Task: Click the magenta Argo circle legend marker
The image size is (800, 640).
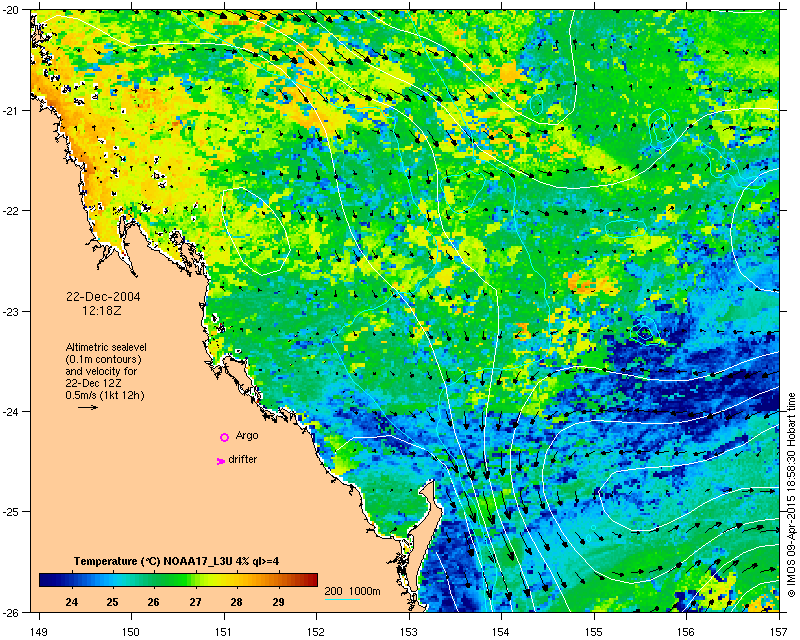Action: tap(224, 437)
